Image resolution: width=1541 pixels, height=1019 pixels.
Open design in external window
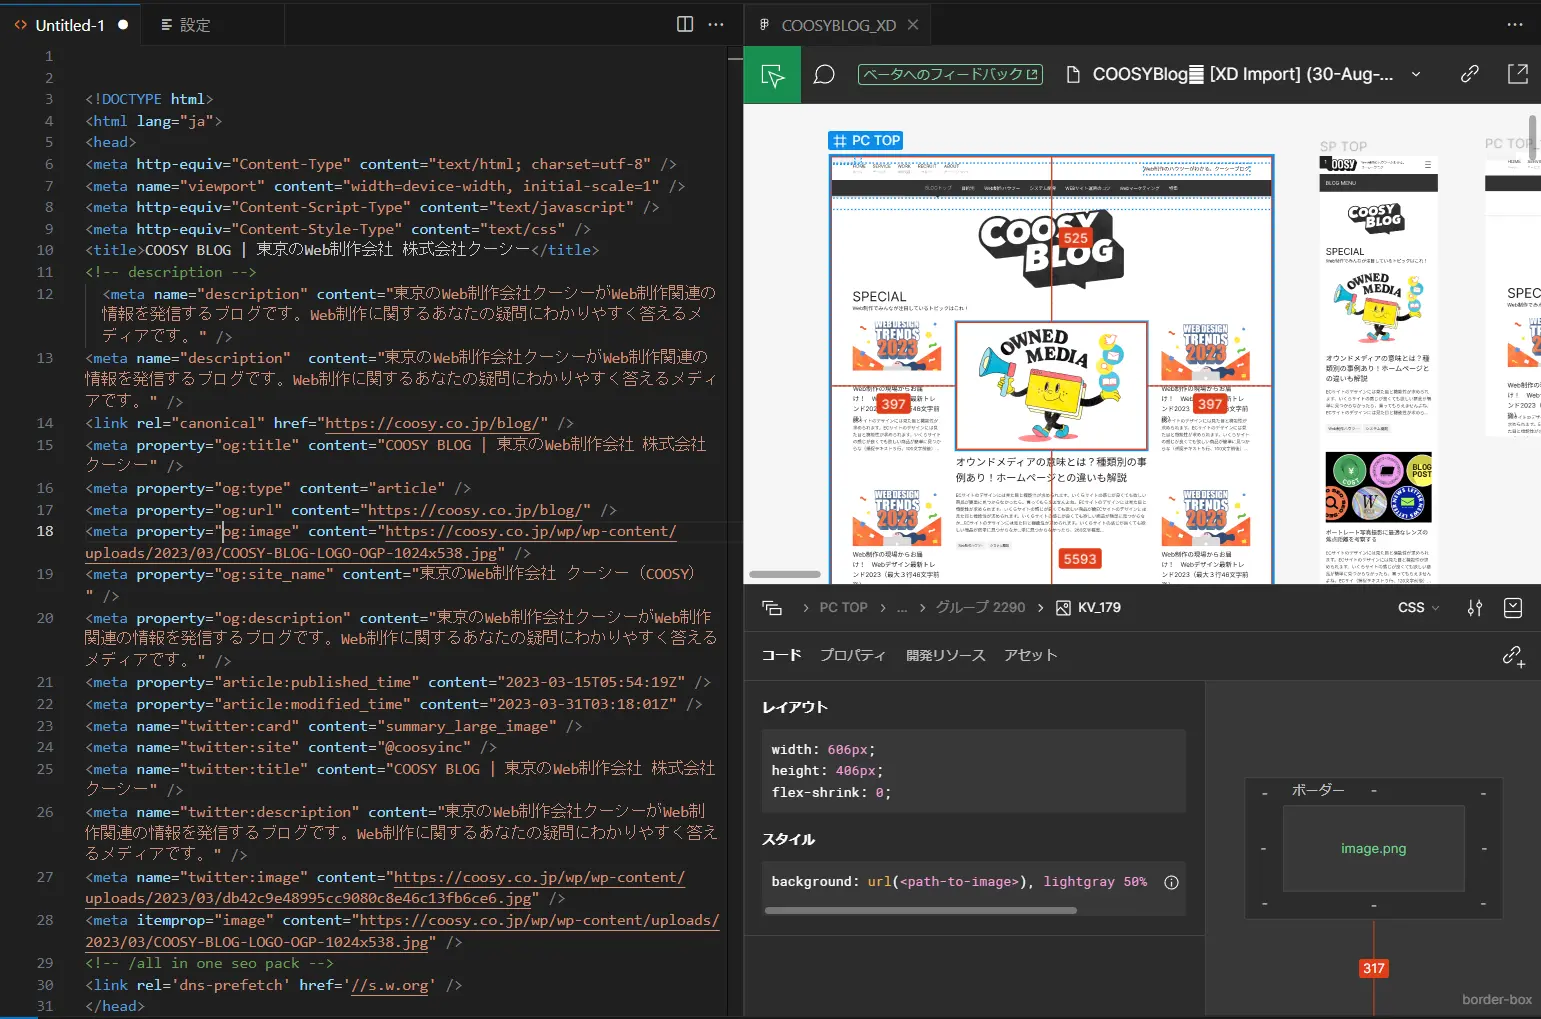(x=1517, y=74)
